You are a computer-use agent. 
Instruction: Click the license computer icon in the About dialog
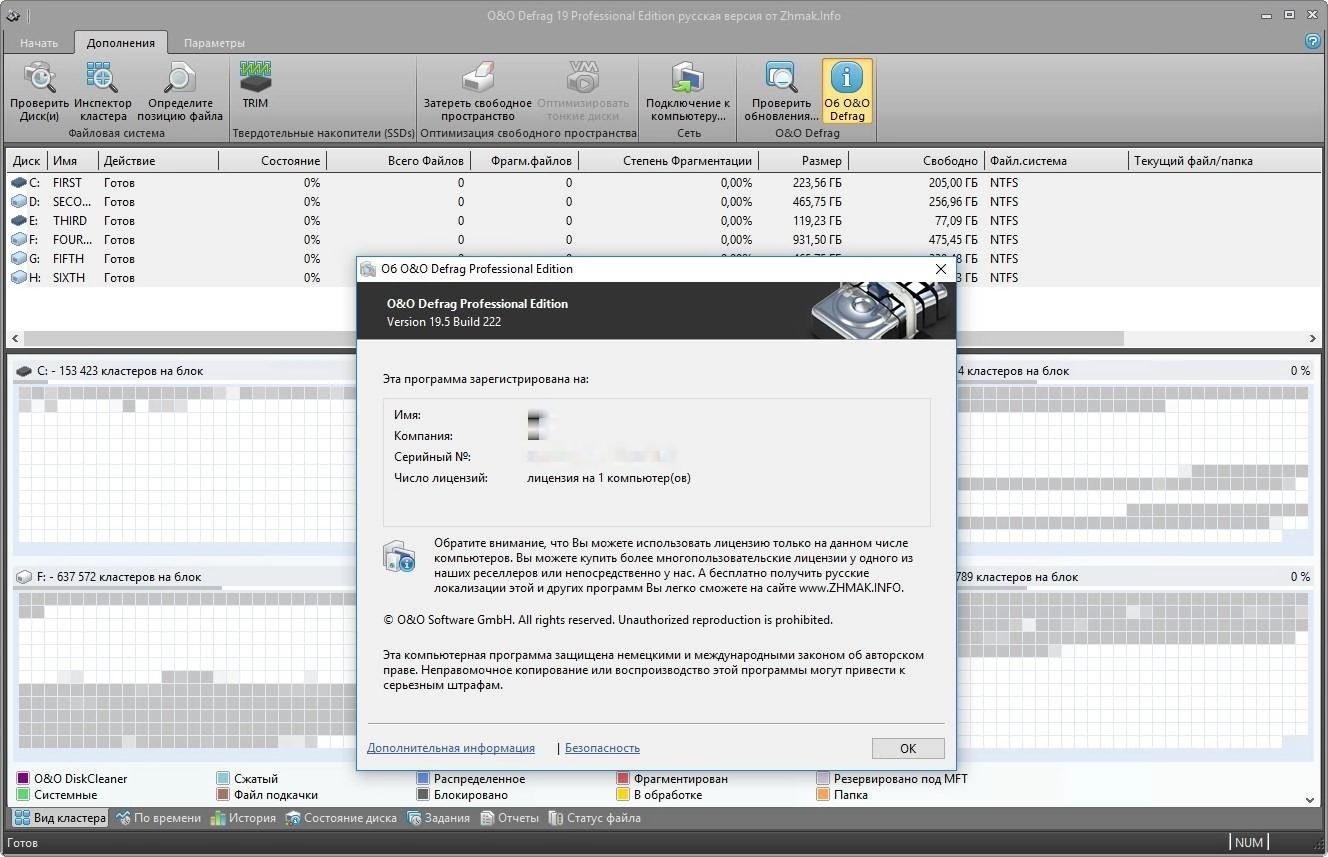point(399,557)
